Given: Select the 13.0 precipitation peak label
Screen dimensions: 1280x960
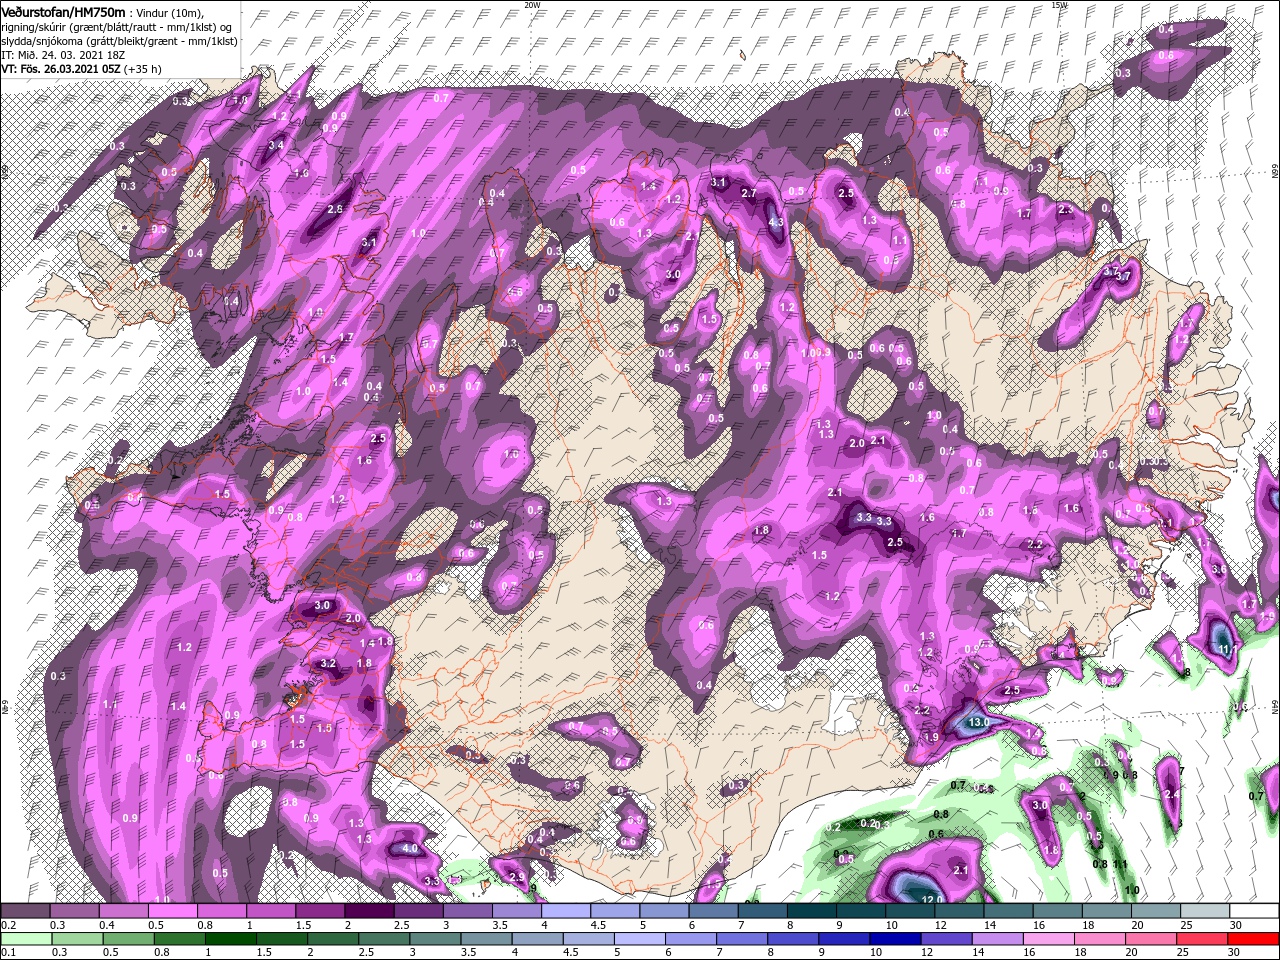Looking at the screenshot, I should click(978, 722).
